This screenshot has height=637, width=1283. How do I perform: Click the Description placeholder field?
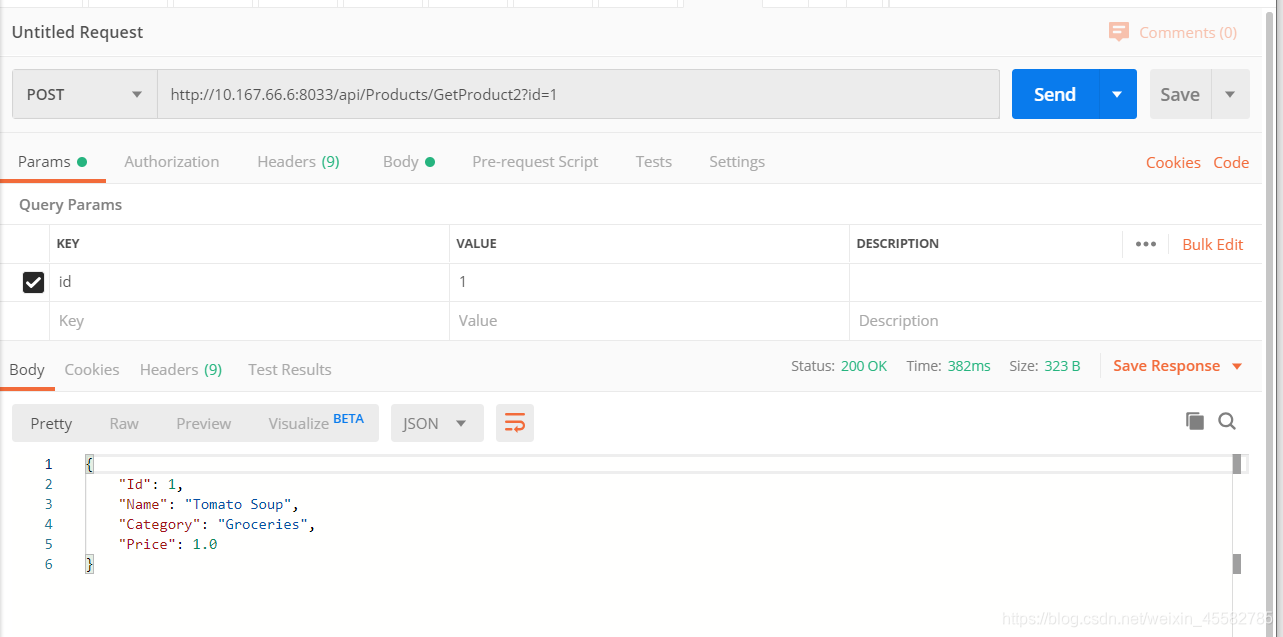[1056, 321]
